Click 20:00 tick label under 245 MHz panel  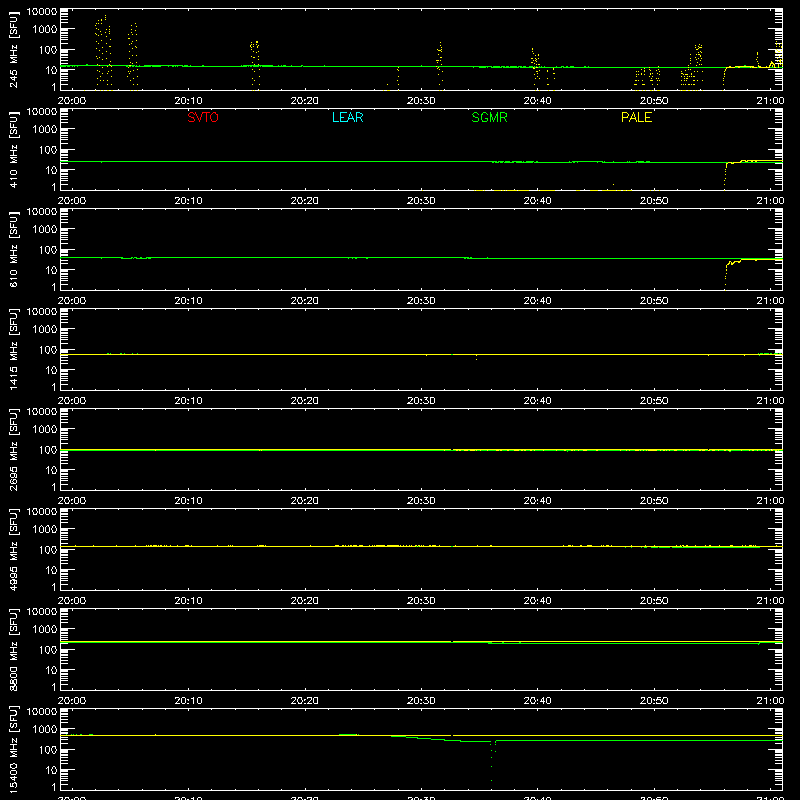[x=72, y=101]
